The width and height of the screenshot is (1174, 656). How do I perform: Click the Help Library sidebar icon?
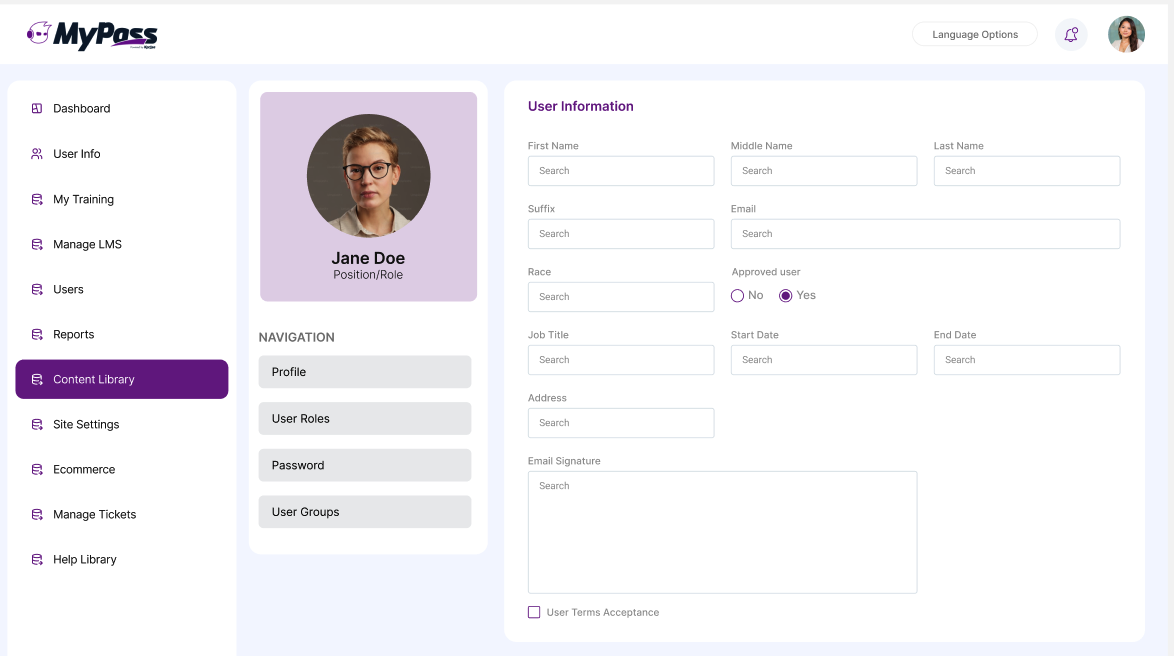point(37,559)
